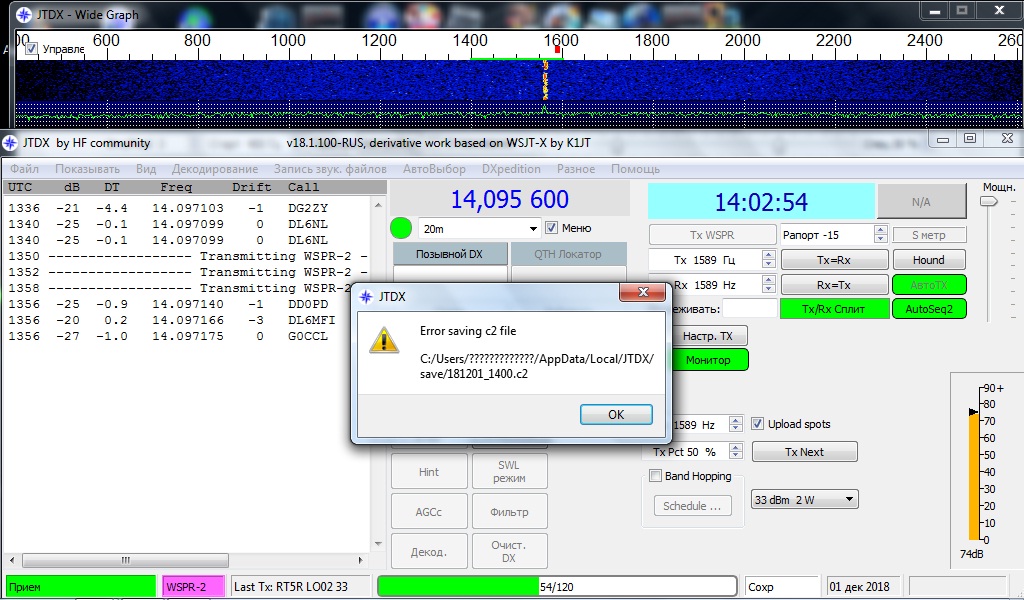This screenshot has width=1024, height=600.
Task: Click the Монитор green button
Action: coord(707,360)
